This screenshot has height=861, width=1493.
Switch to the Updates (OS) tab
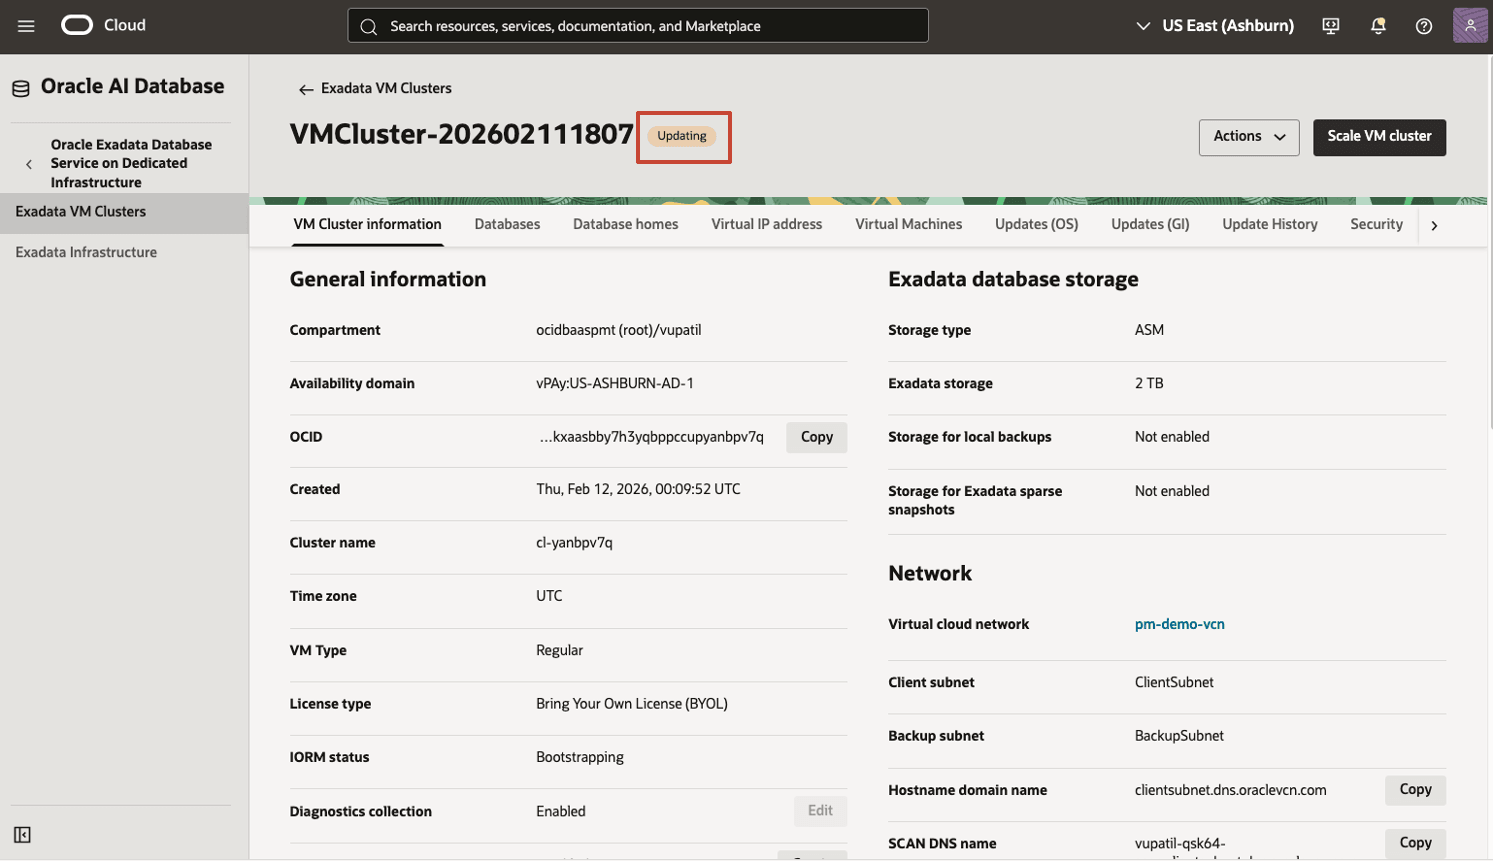tap(1036, 224)
